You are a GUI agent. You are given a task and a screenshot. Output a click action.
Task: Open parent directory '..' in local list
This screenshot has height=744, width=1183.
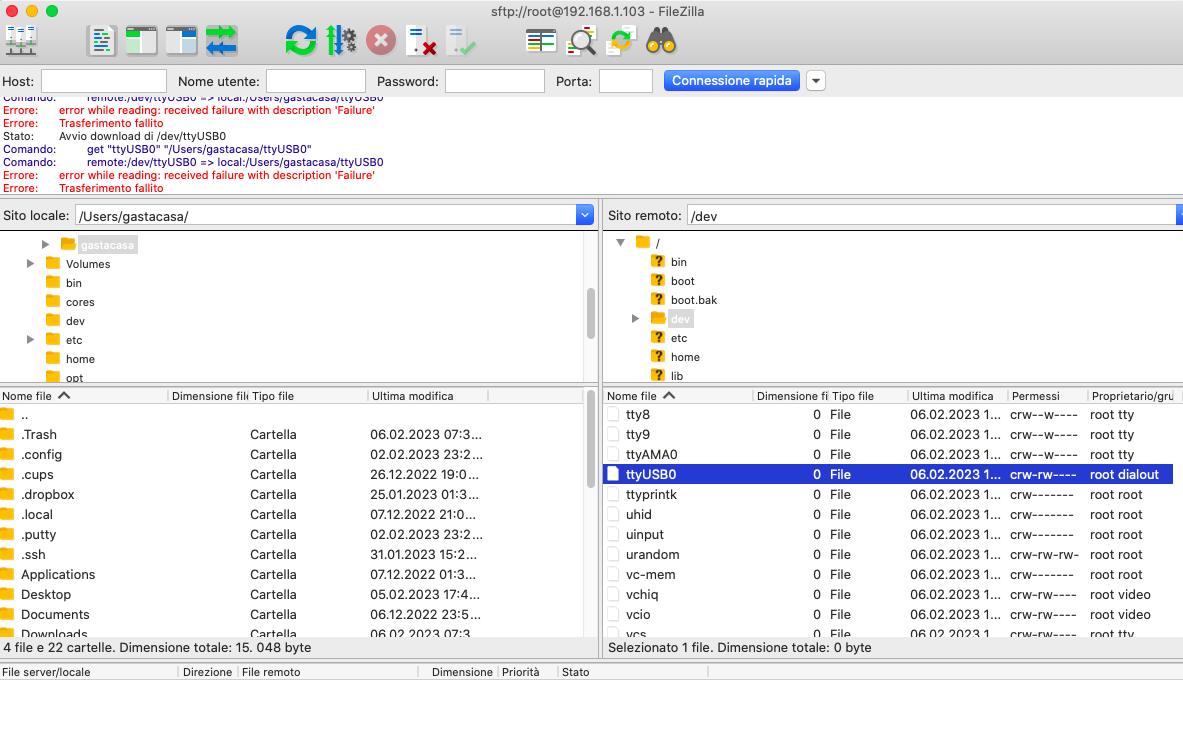pos(291,414)
